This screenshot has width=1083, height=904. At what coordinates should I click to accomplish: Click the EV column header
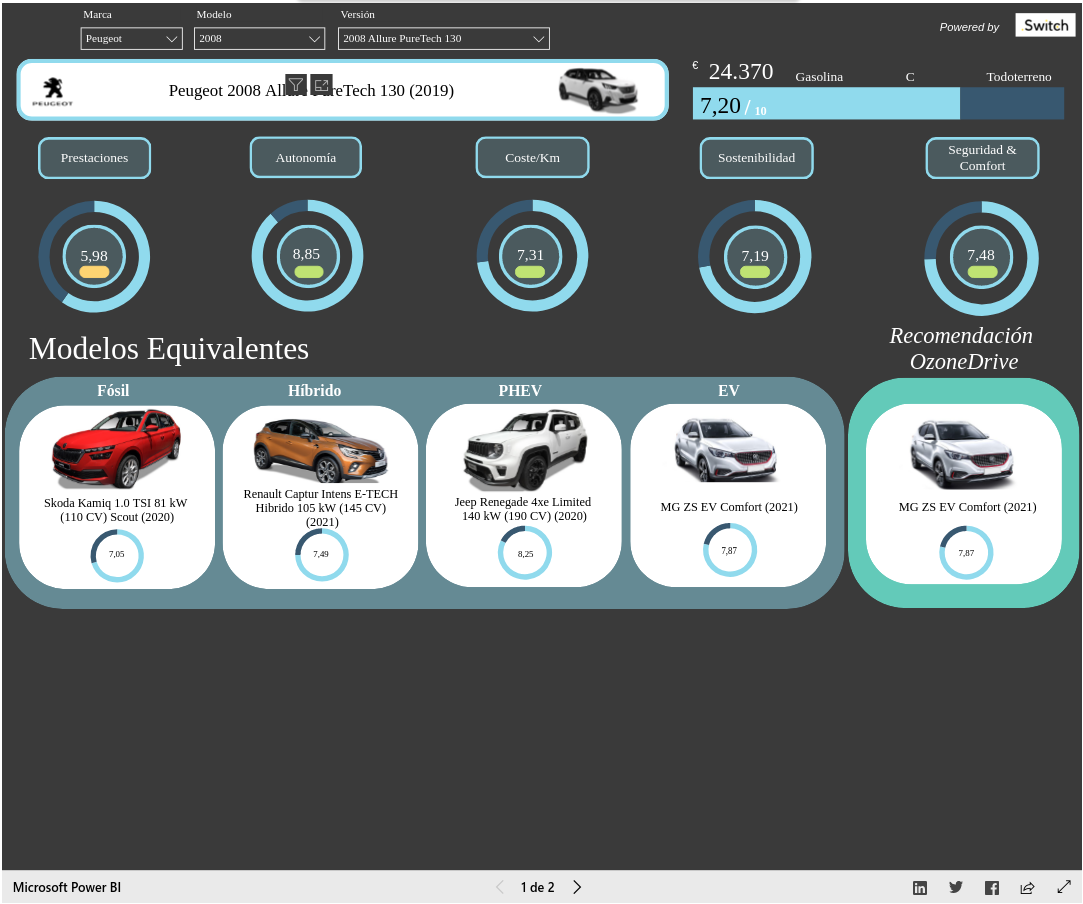pos(729,391)
